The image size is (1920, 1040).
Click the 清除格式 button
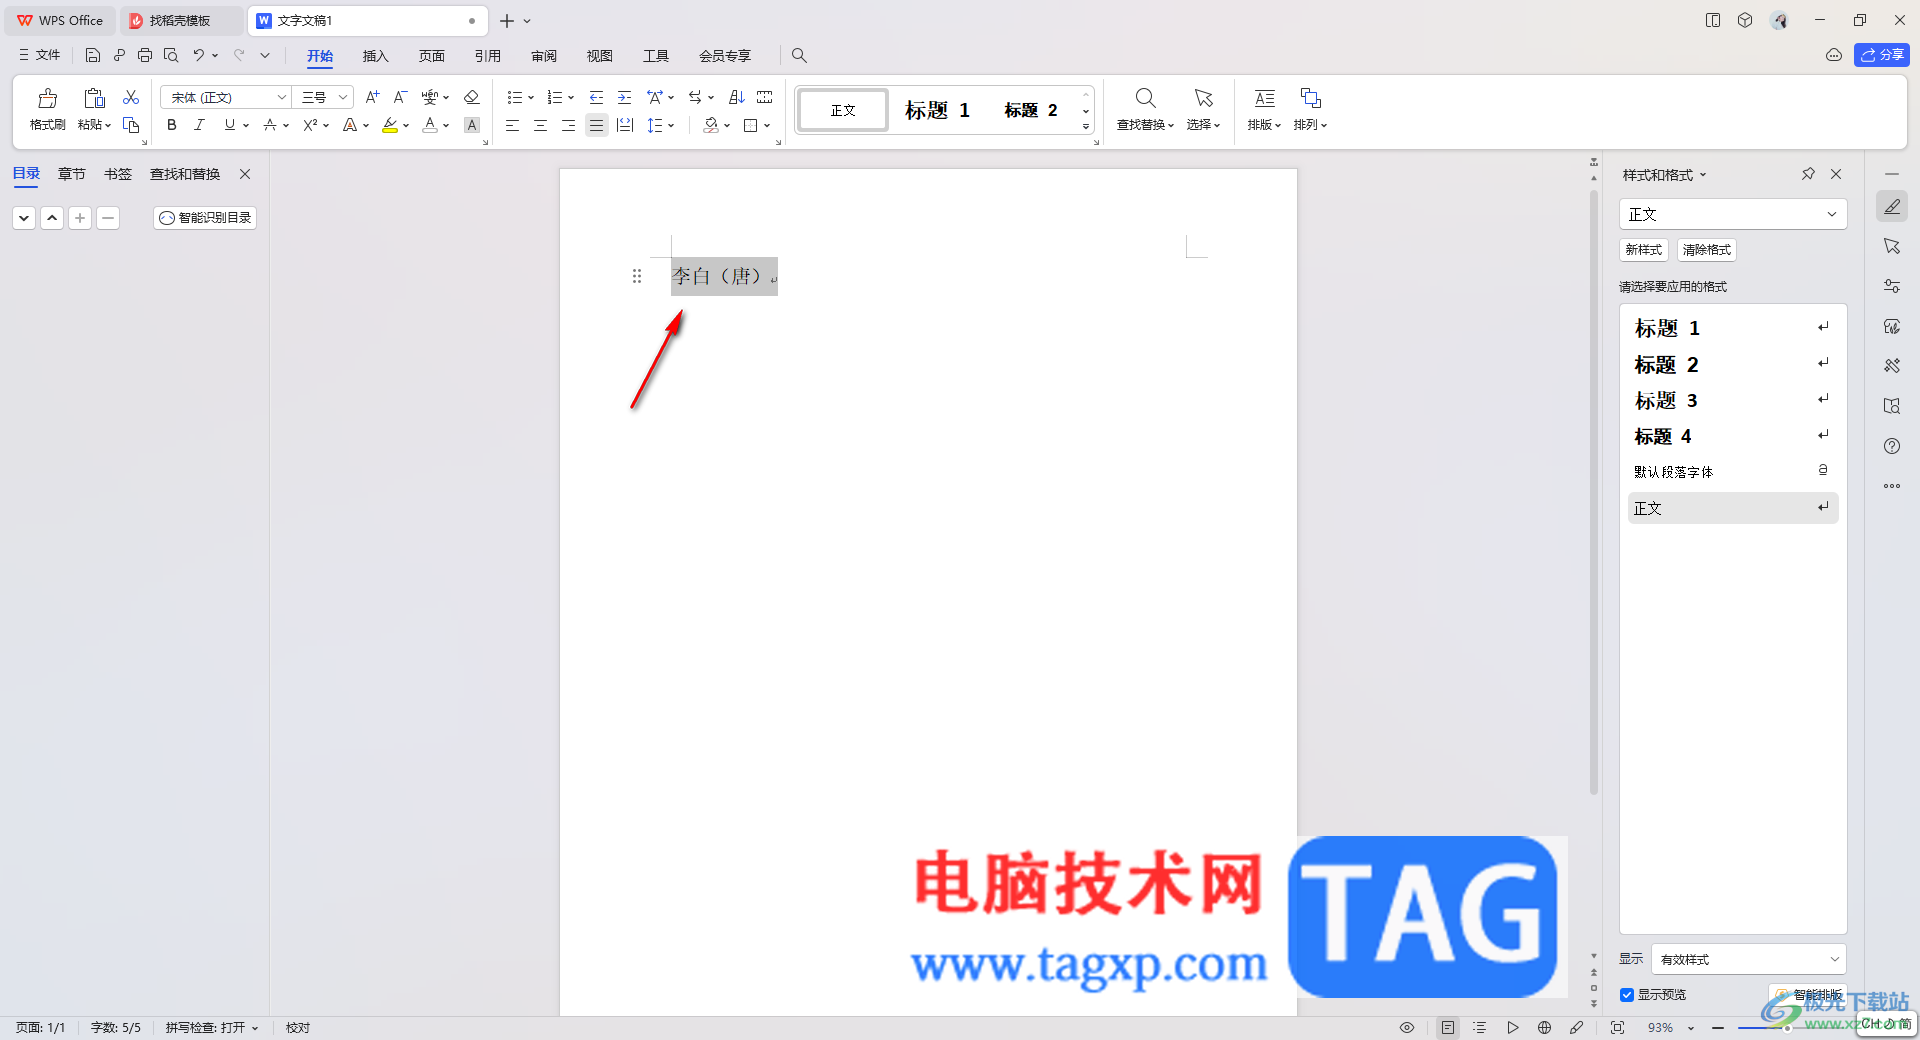point(1707,250)
